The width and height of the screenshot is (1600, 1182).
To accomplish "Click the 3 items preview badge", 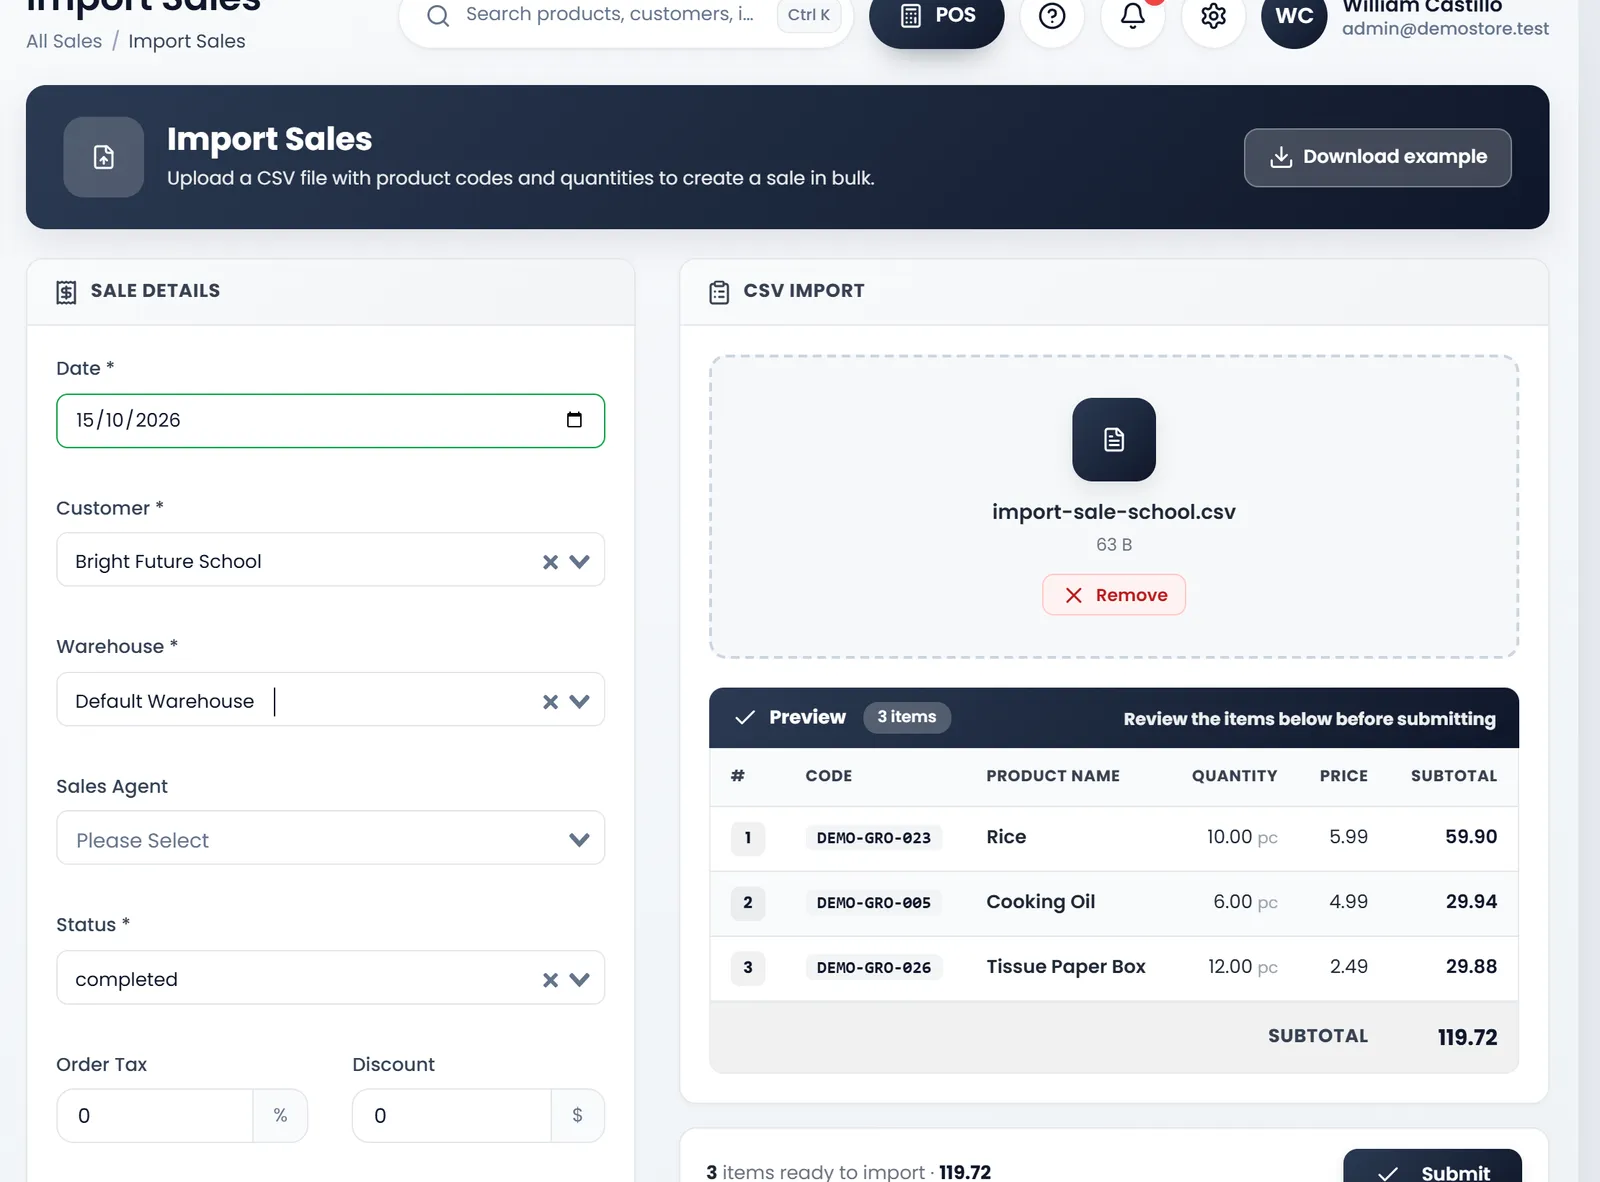I will point(907,717).
